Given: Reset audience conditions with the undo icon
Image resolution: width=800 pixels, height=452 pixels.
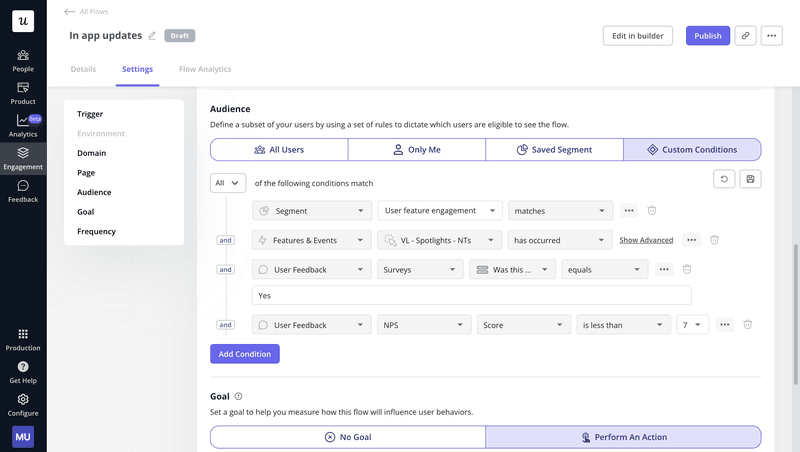Looking at the screenshot, I should [x=724, y=179].
